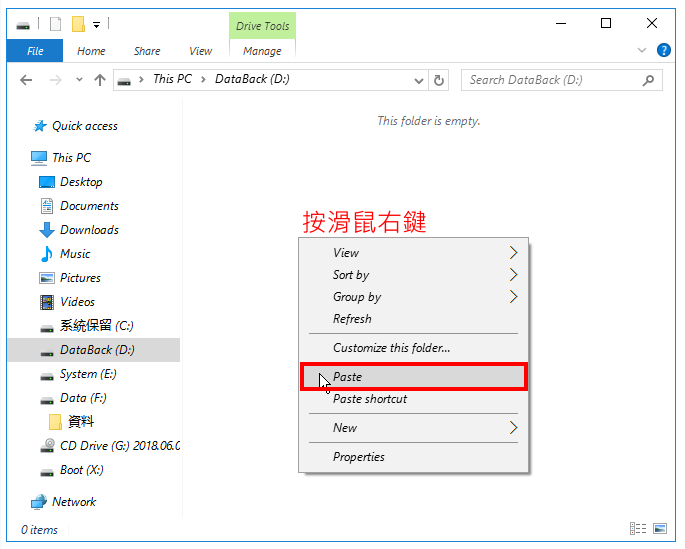The image size is (685, 549).
Task: Click the Drive Tools contextual tab header
Action: (263, 26)
